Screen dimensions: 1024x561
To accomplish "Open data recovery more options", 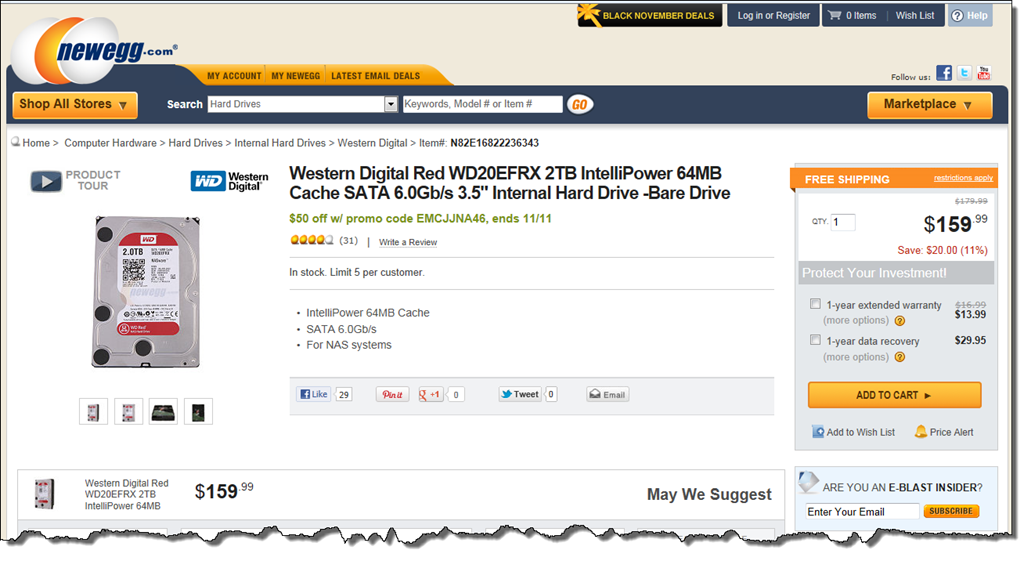I will click(x=856, y=357).
